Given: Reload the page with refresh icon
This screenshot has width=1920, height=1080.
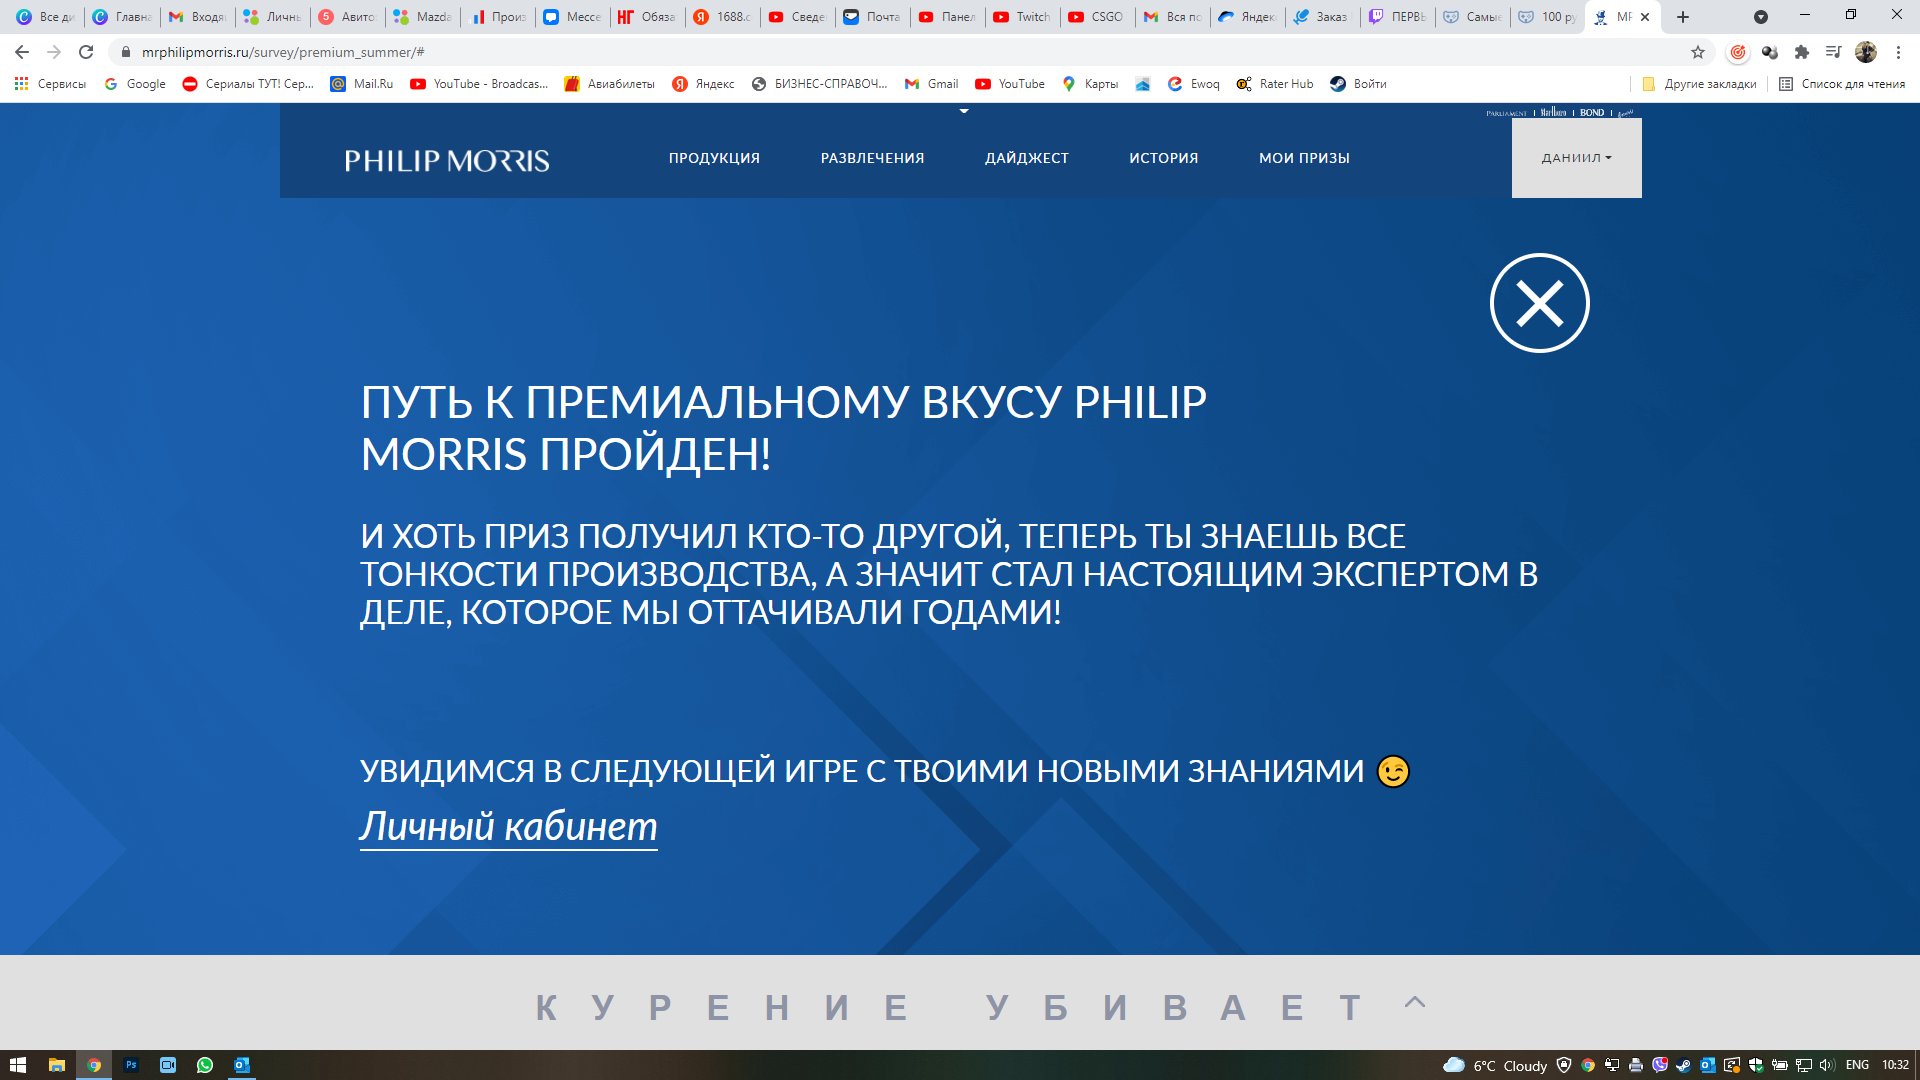Looking at the screenshot, I should tap(86, 52).
